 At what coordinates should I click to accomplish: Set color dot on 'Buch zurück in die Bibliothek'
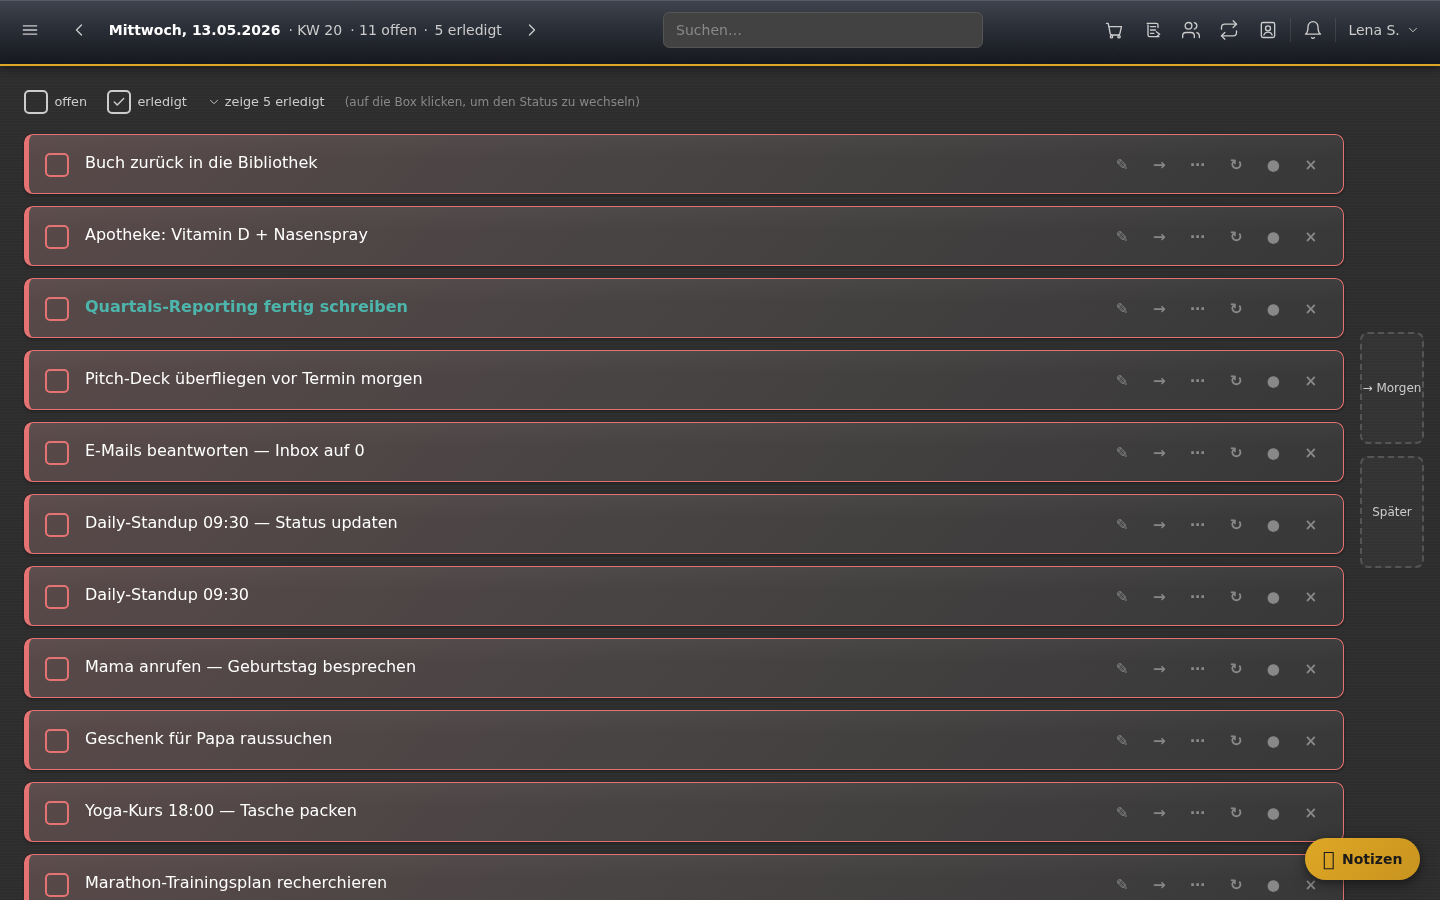point(1273,166)
